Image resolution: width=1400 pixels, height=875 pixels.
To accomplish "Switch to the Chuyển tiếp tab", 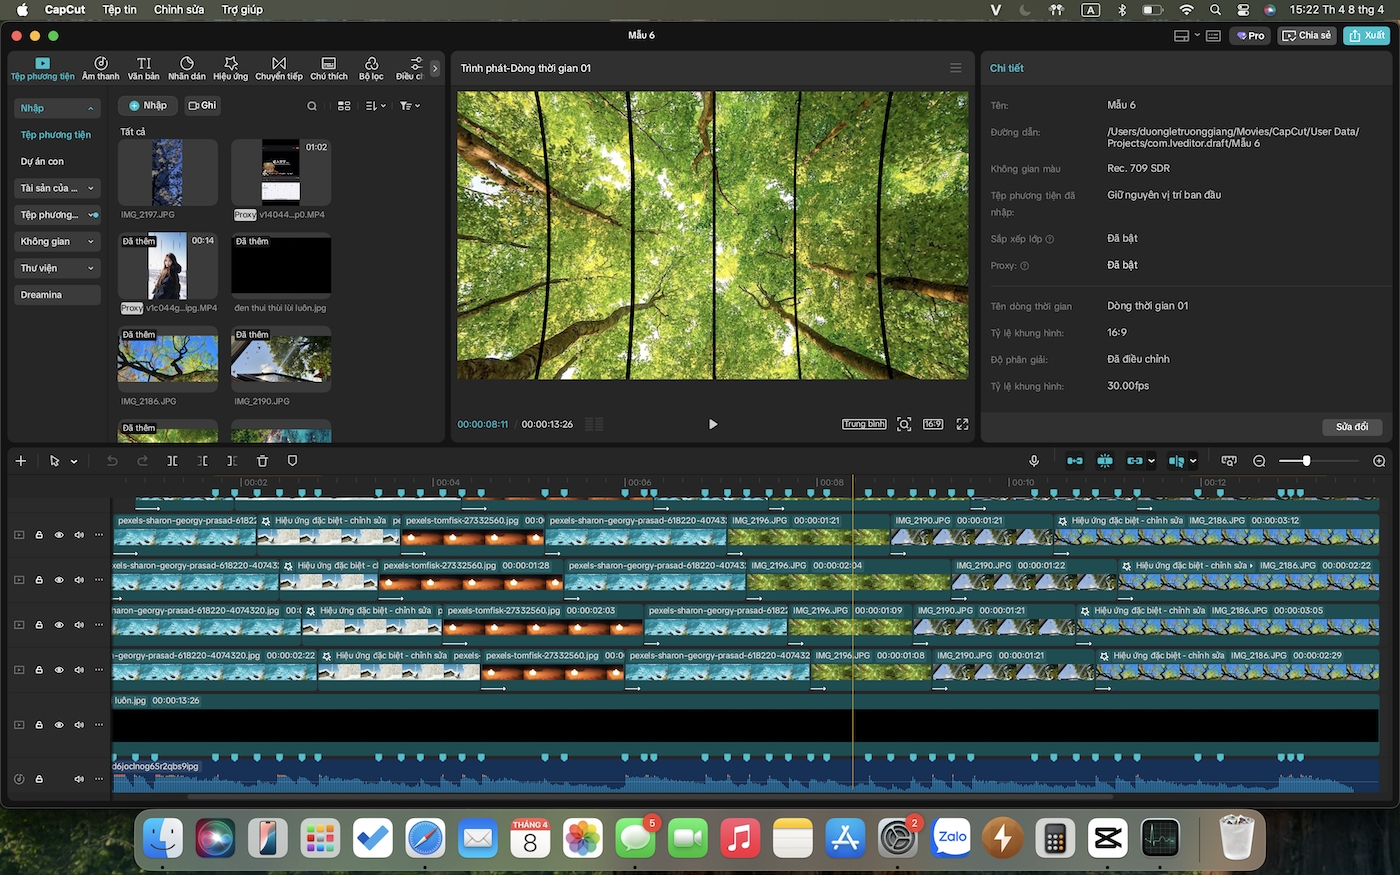I will [279, 68].
